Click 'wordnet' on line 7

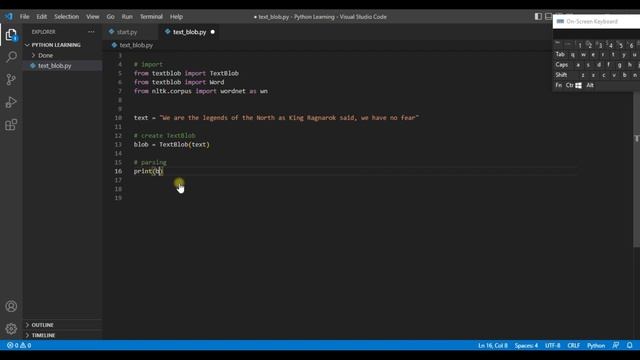coord(233,91)
